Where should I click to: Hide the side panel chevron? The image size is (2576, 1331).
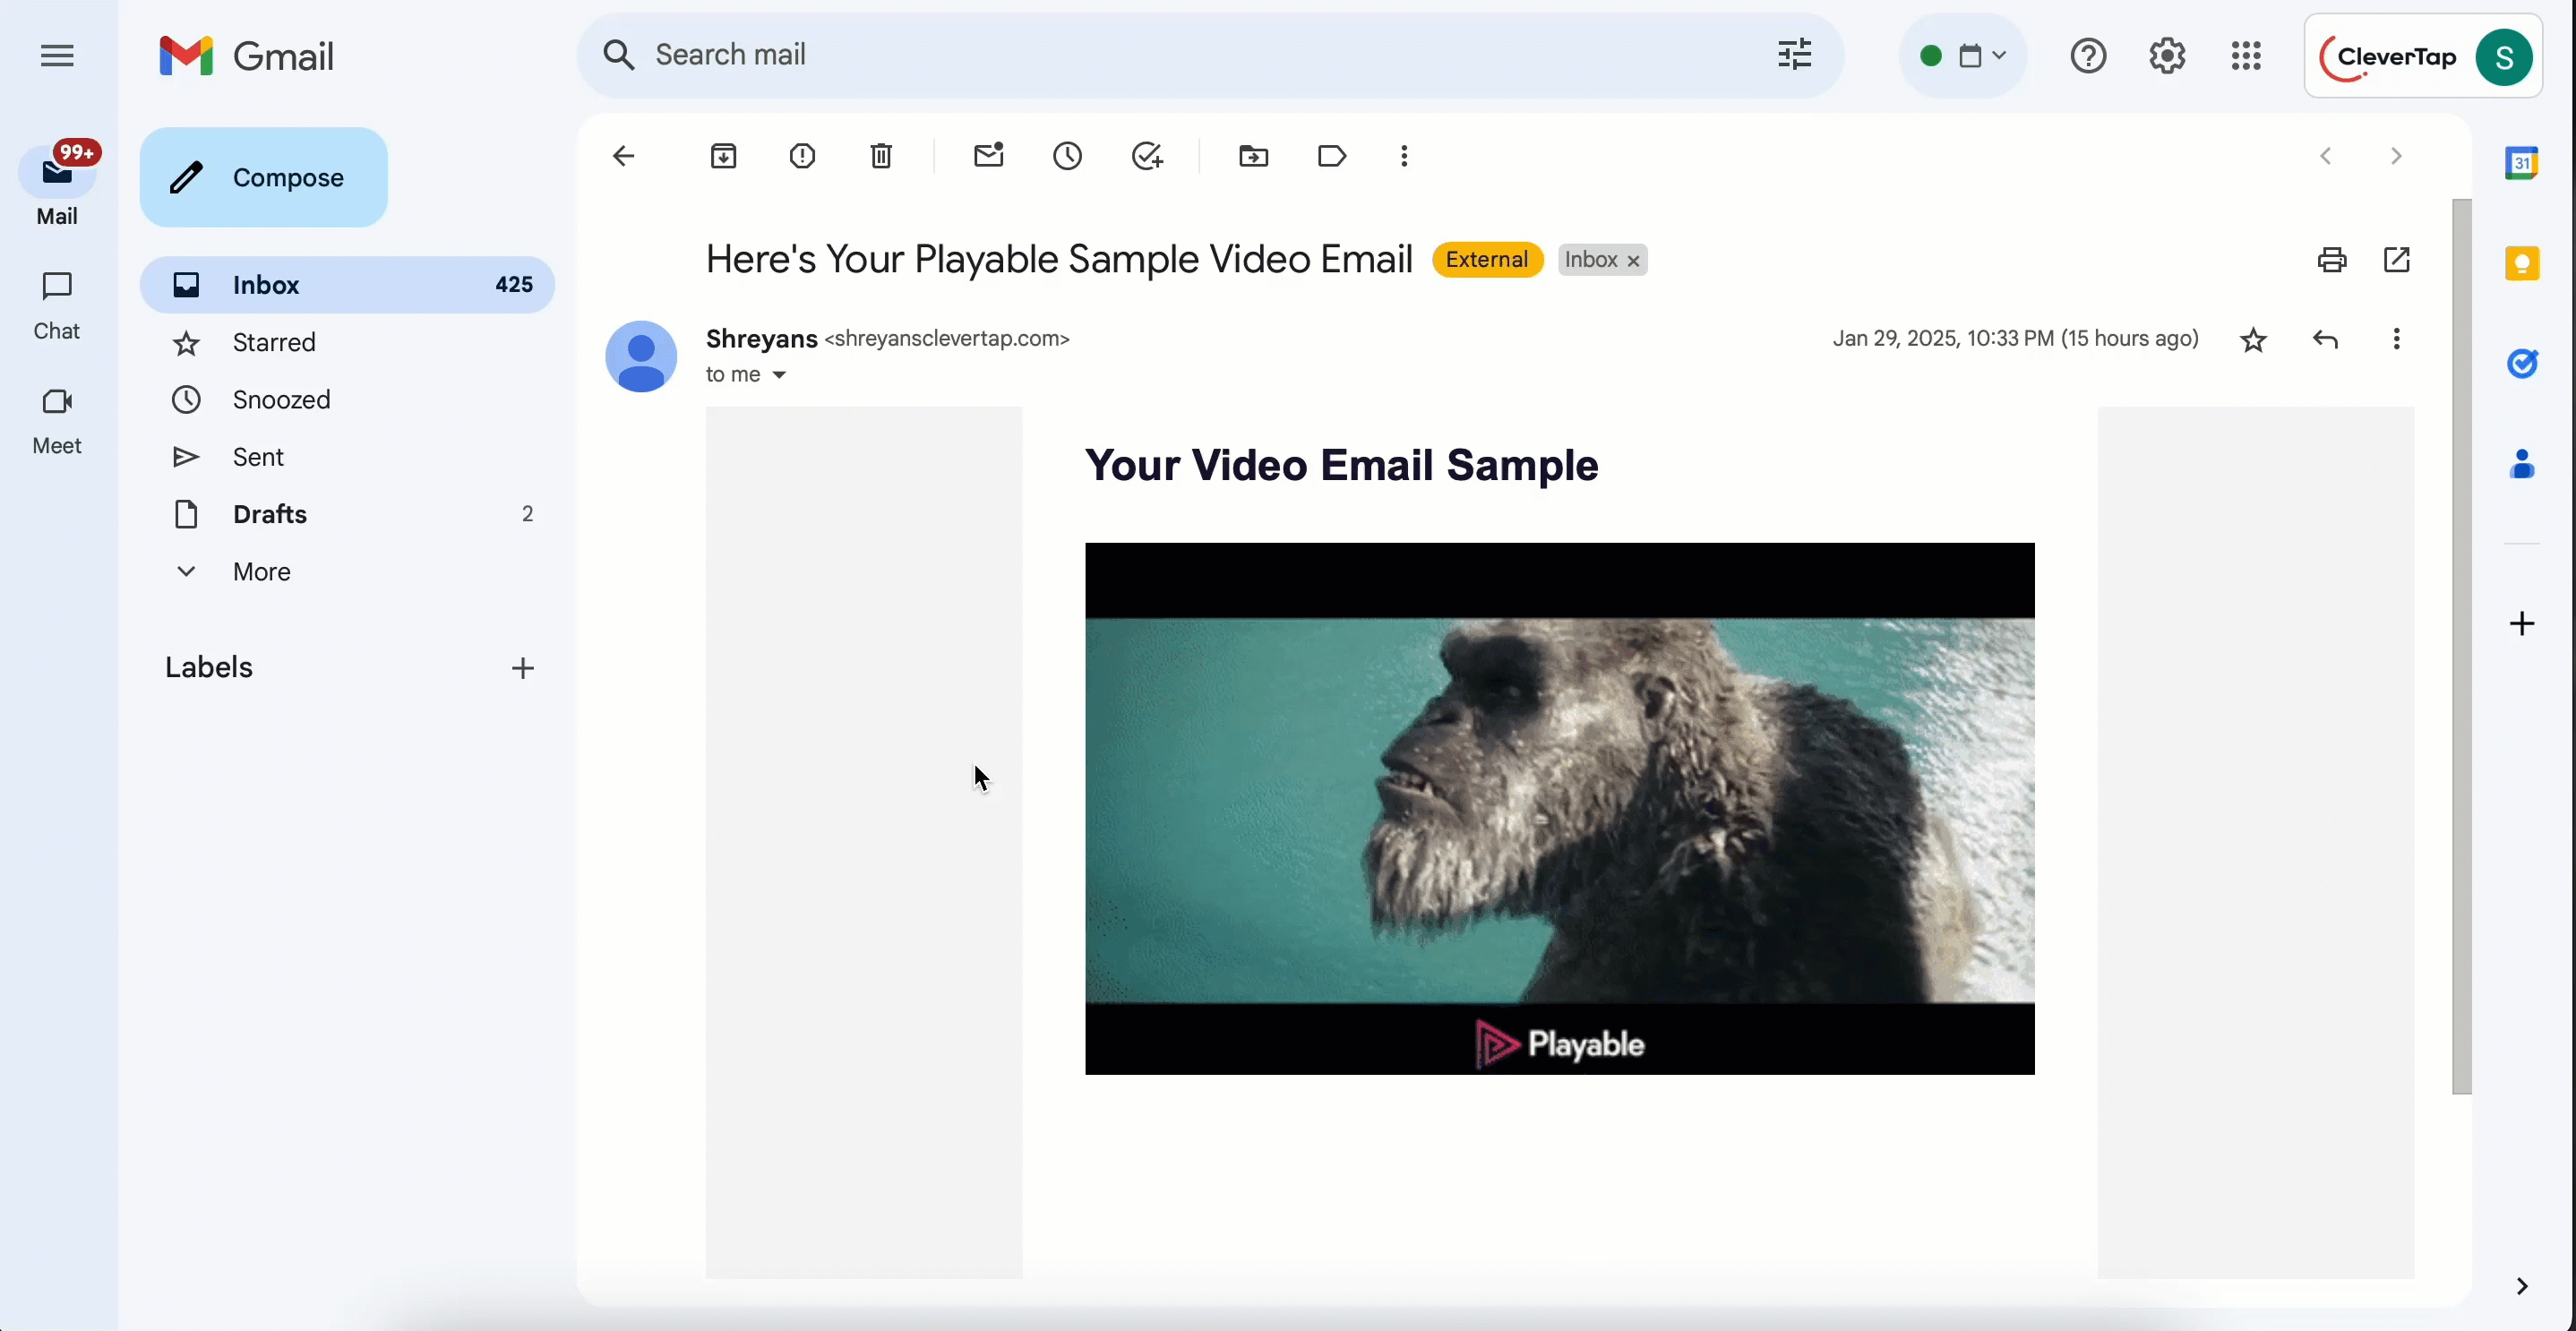[2521, 1286]
